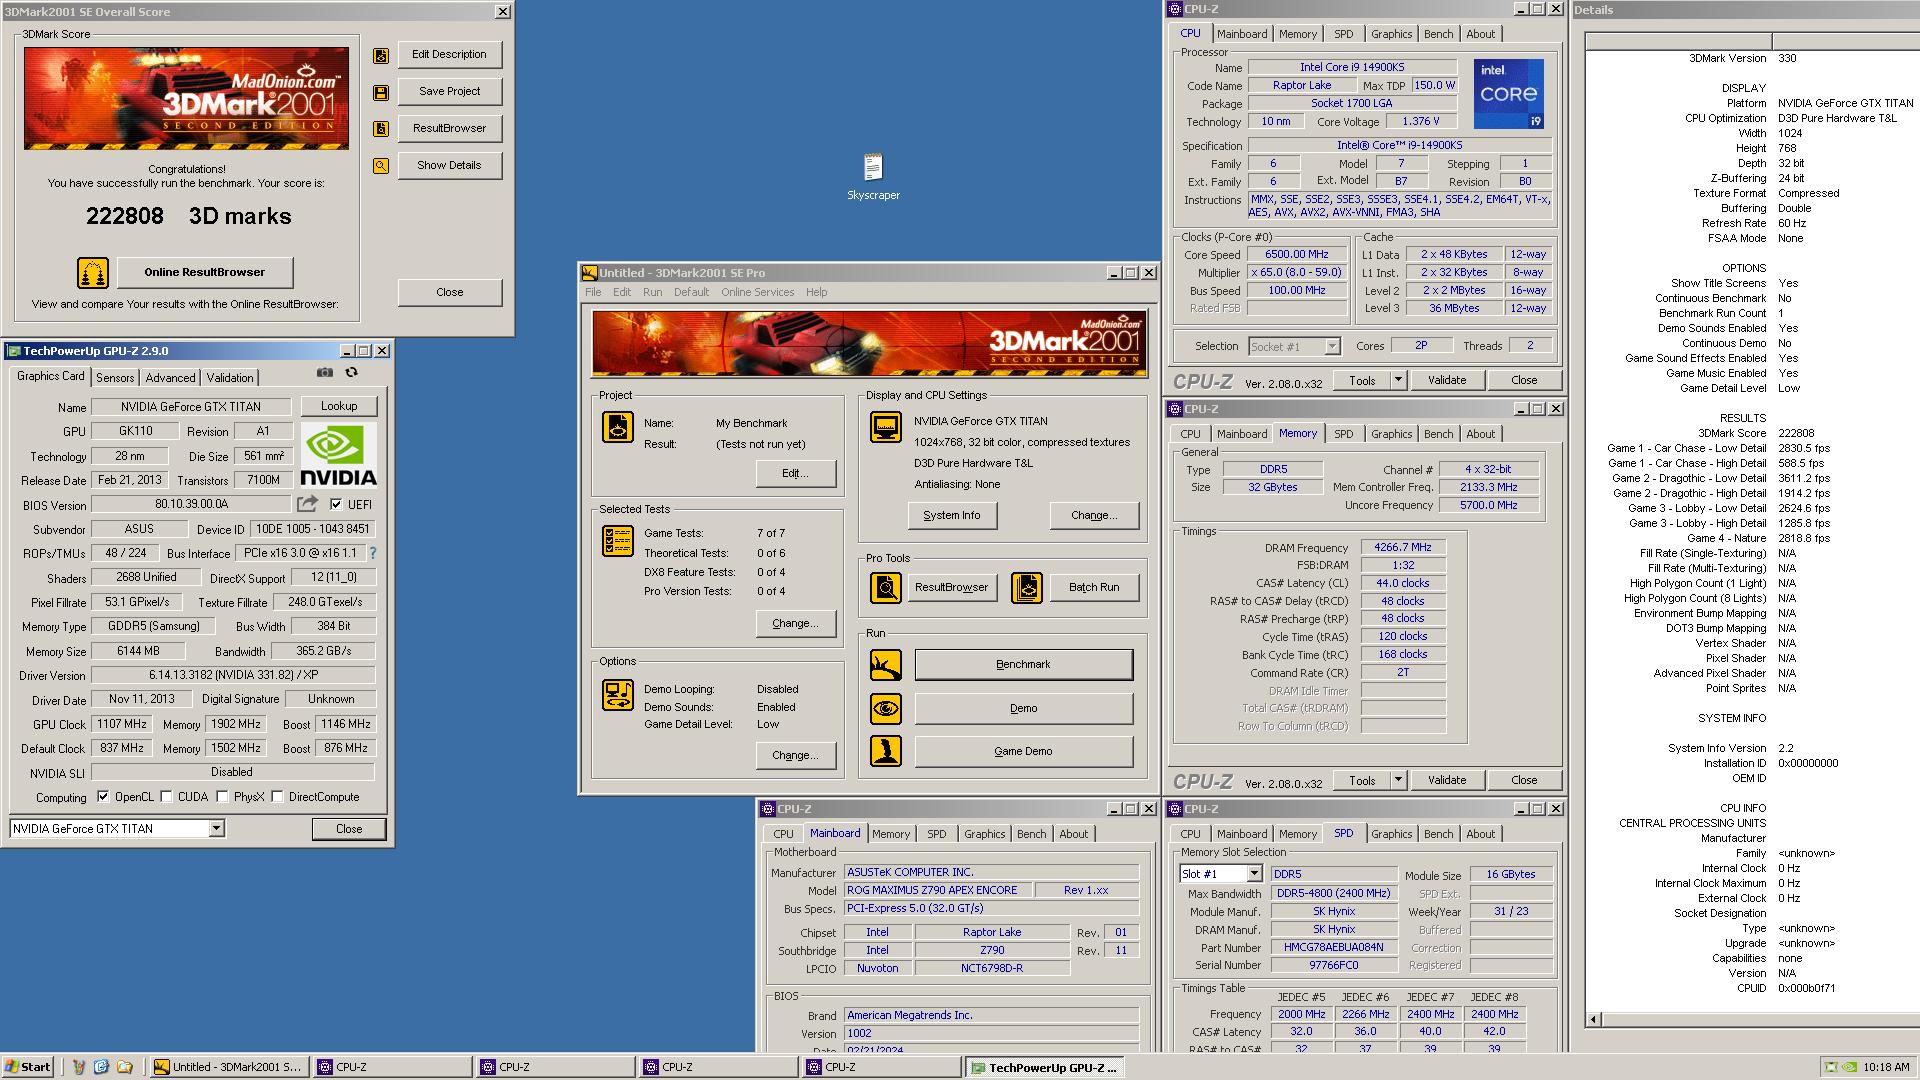This screenshot has width=1920, height=1080.
Task: Click the GPU-Z refresh icon
Action: [351, 372]
